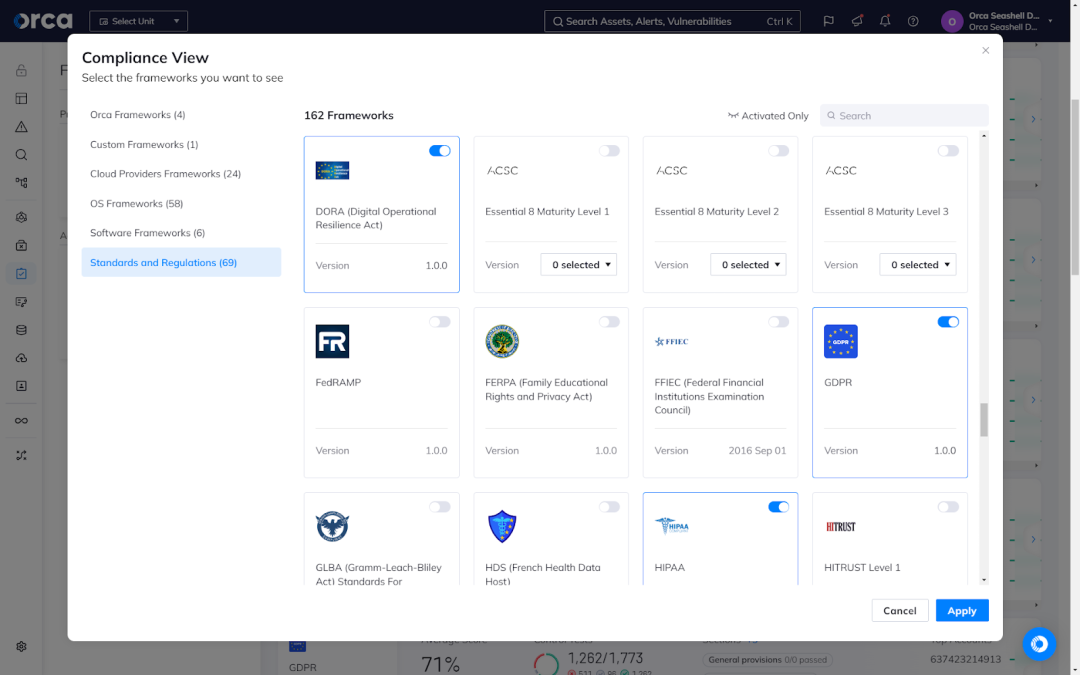Turn on HITRUST Level 1 toggle

pyautogui.click(x=948, y=507)
